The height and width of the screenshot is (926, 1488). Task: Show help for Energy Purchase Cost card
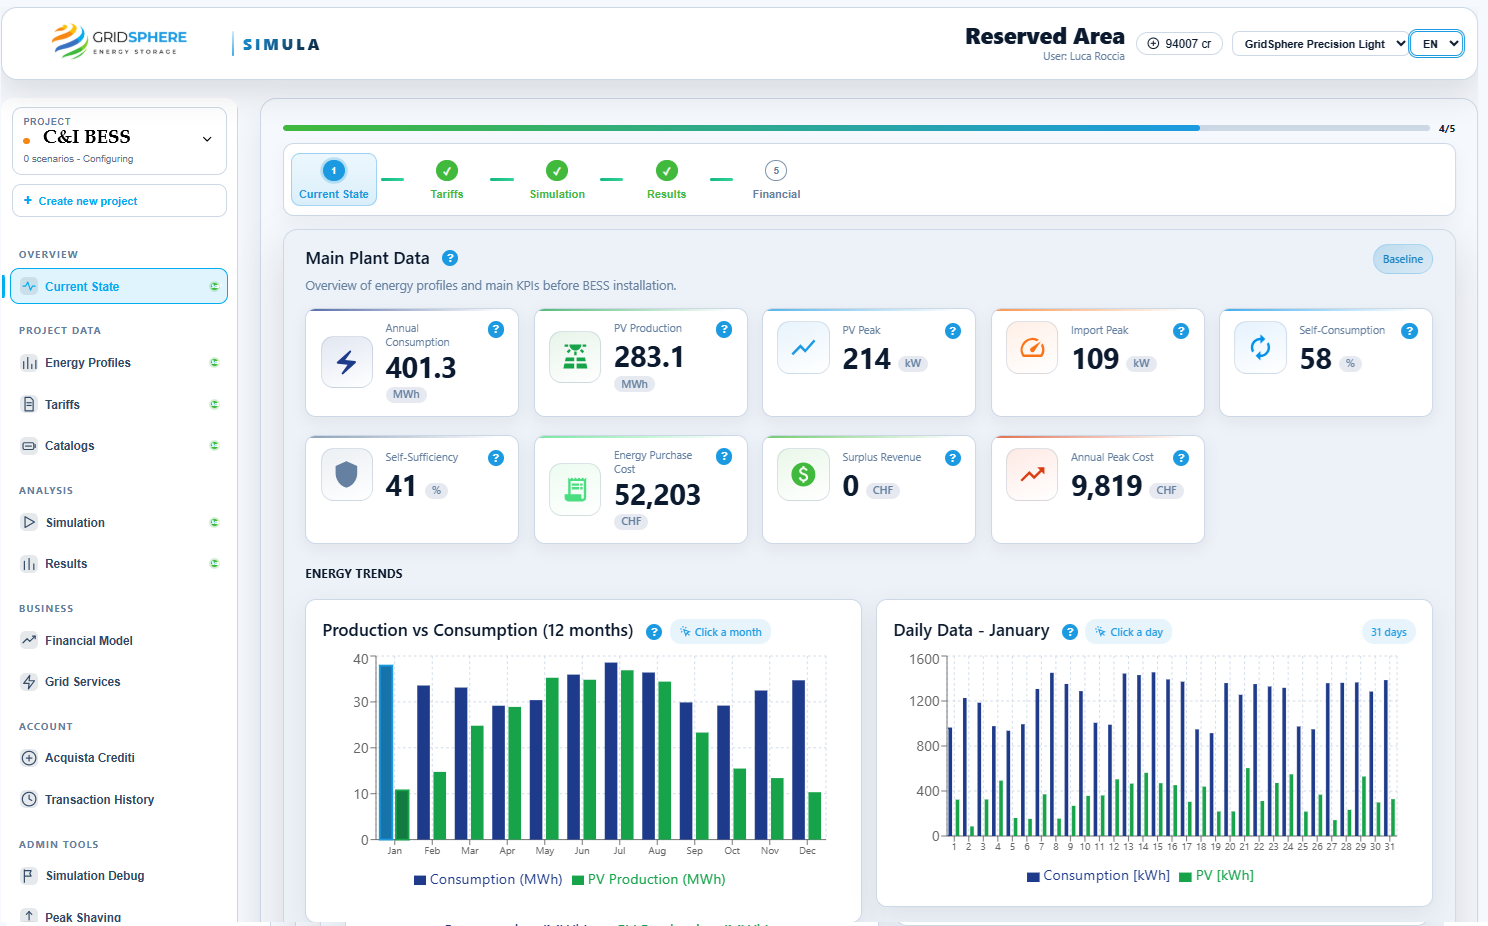tap(724, 456)
